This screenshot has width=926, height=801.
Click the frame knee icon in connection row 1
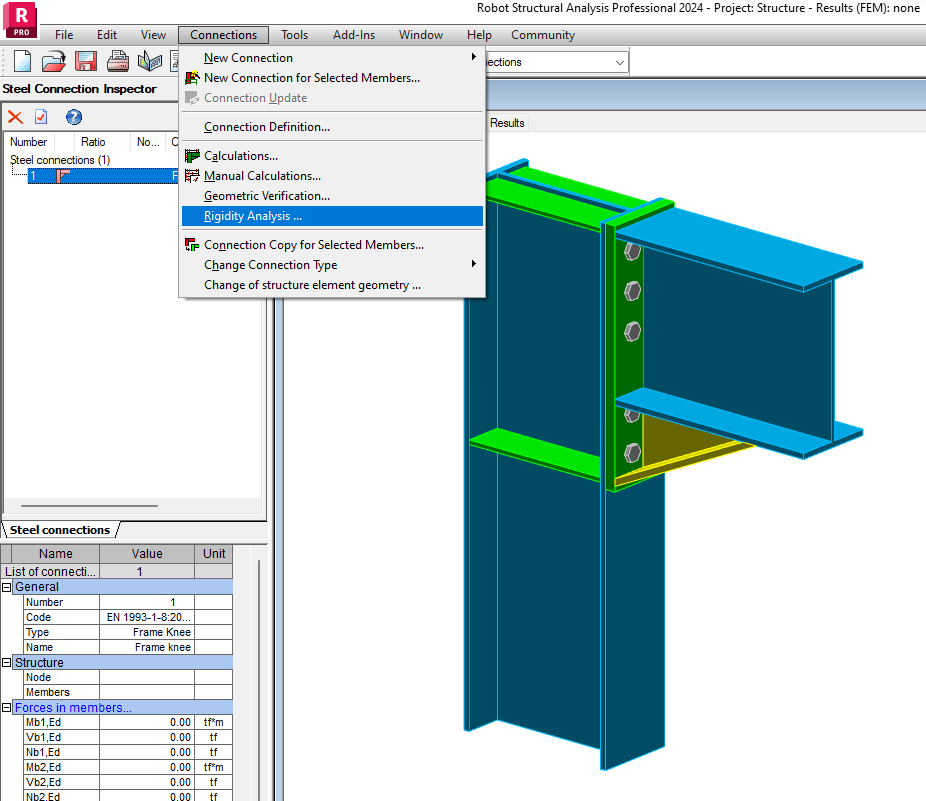point(63,175)
